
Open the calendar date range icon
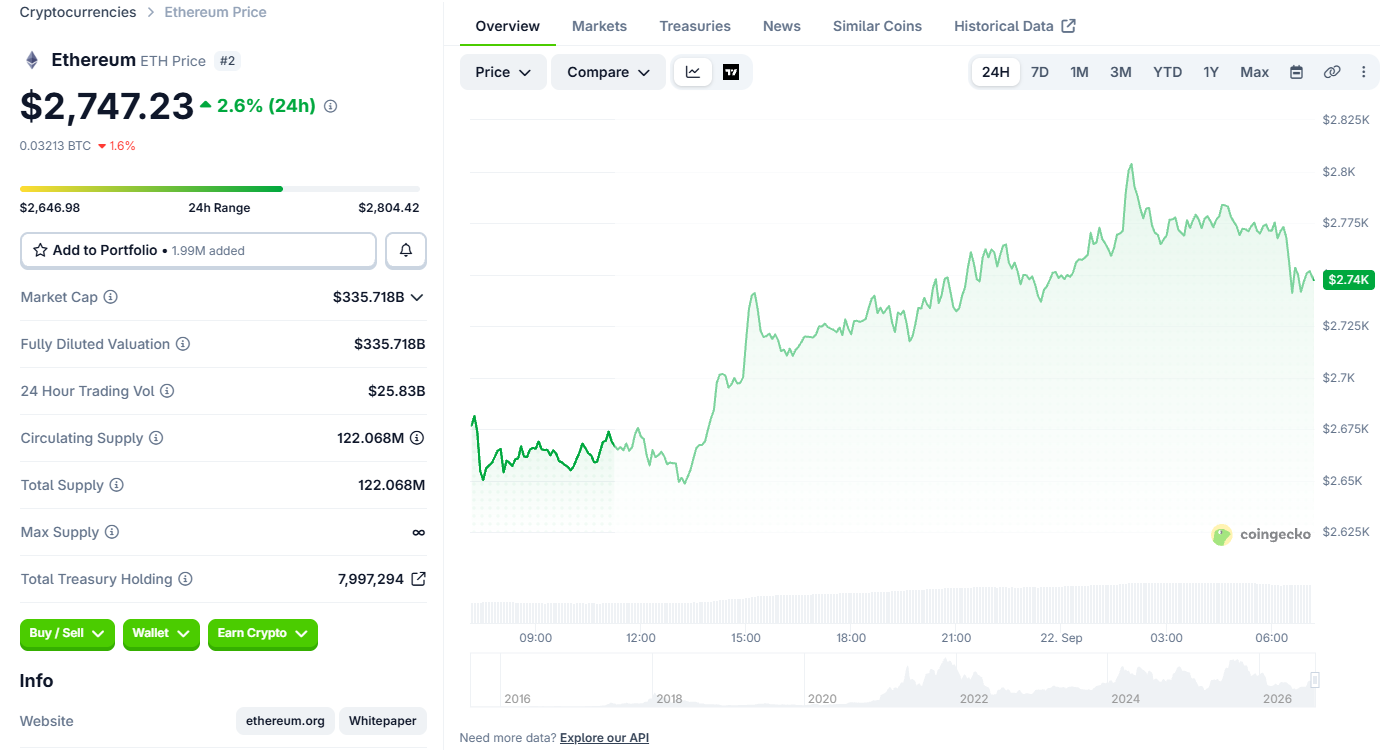(x=1296, y=72)
